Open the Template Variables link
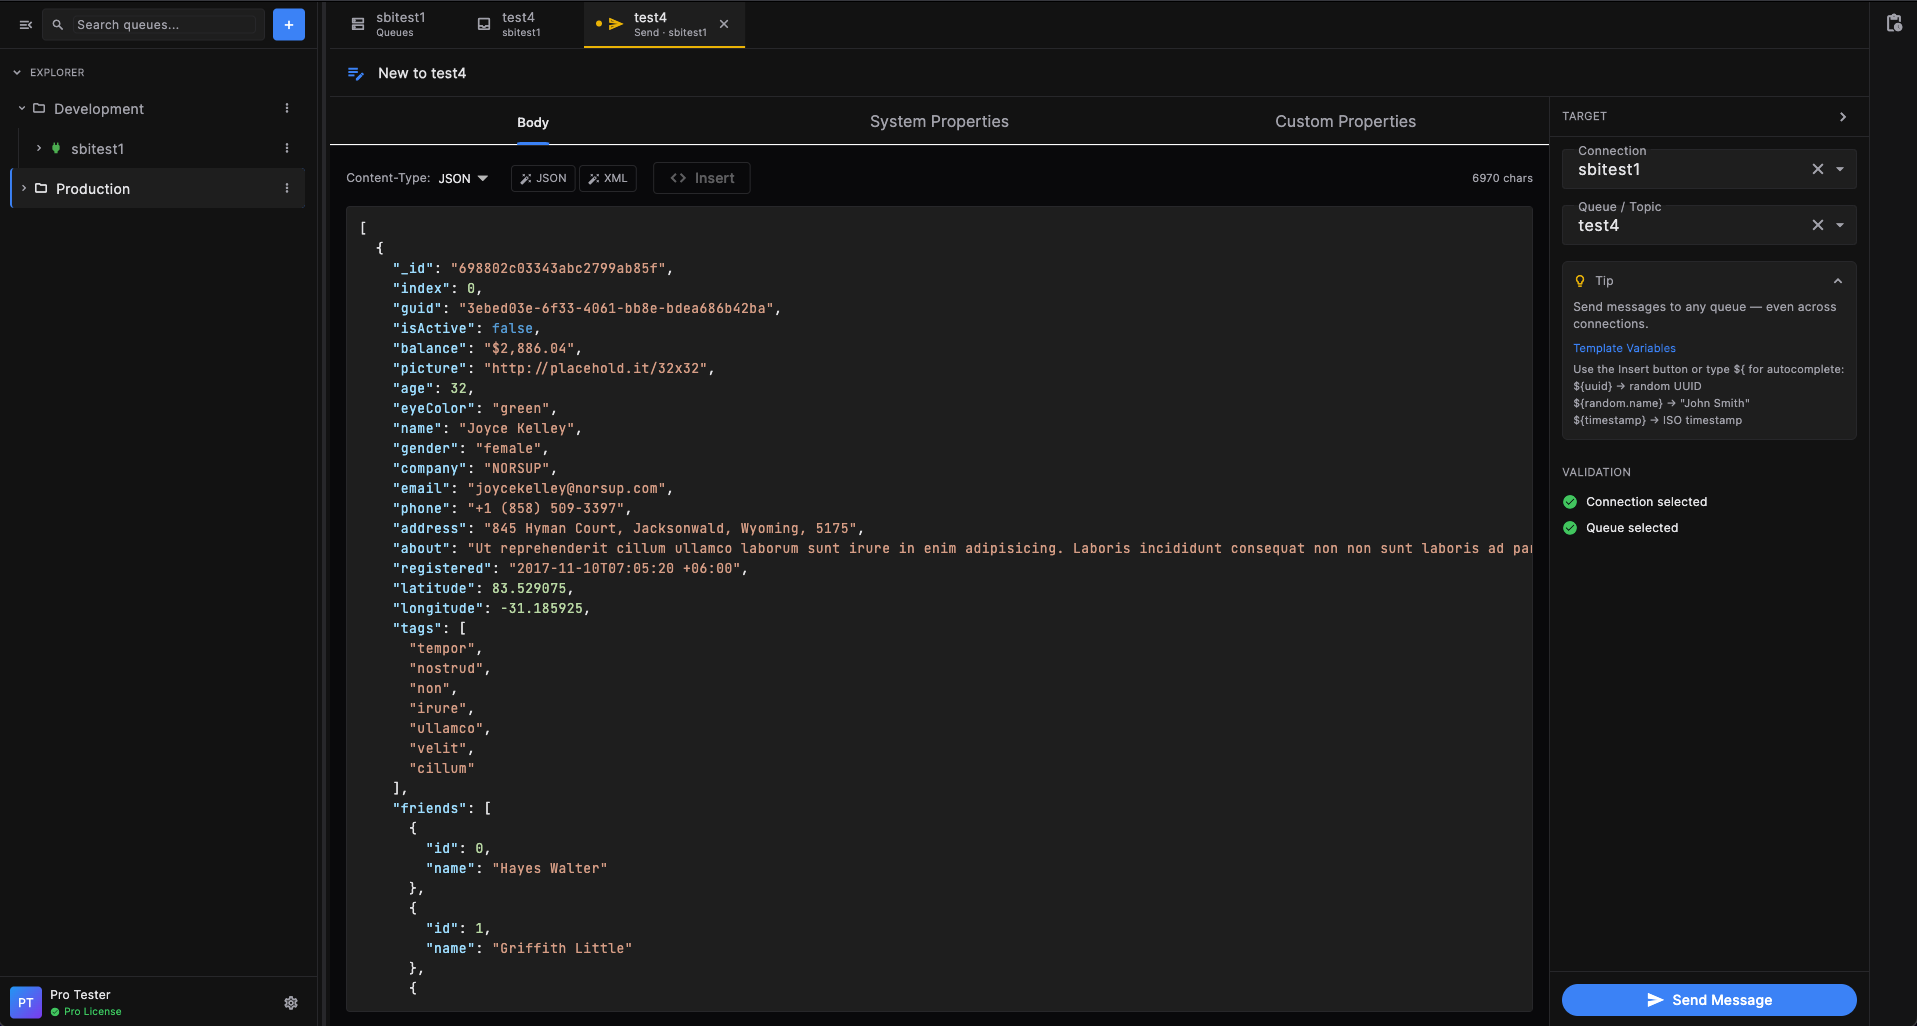 point(1623,349)
